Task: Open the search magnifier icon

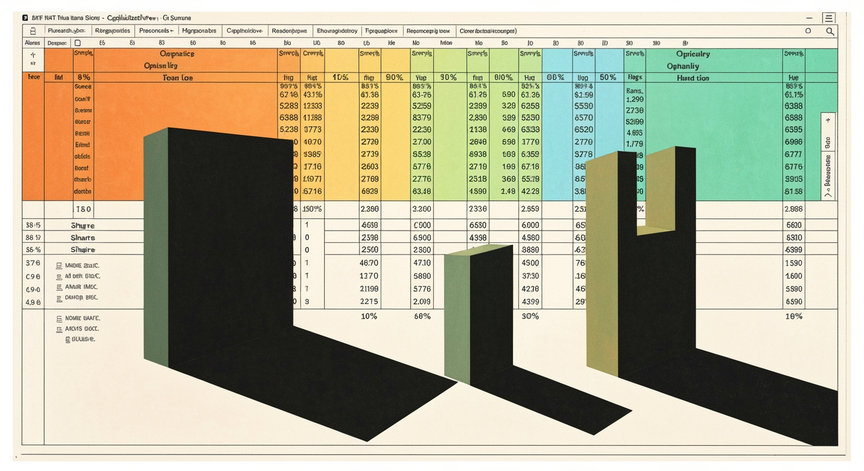Action: point(829,31)
